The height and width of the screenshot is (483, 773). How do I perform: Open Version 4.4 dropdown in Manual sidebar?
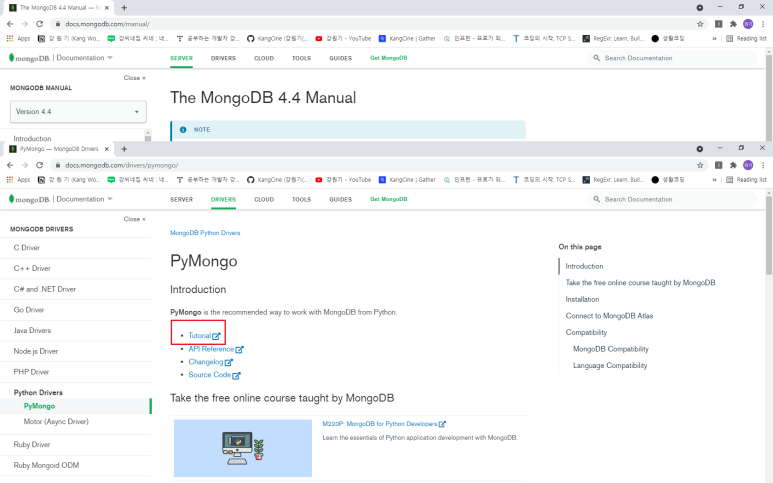coord(78,112)
